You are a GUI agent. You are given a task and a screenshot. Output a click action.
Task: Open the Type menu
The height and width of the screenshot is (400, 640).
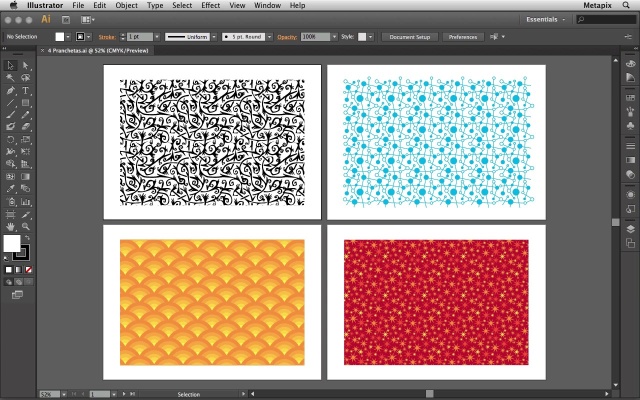[x=155, y=5]
